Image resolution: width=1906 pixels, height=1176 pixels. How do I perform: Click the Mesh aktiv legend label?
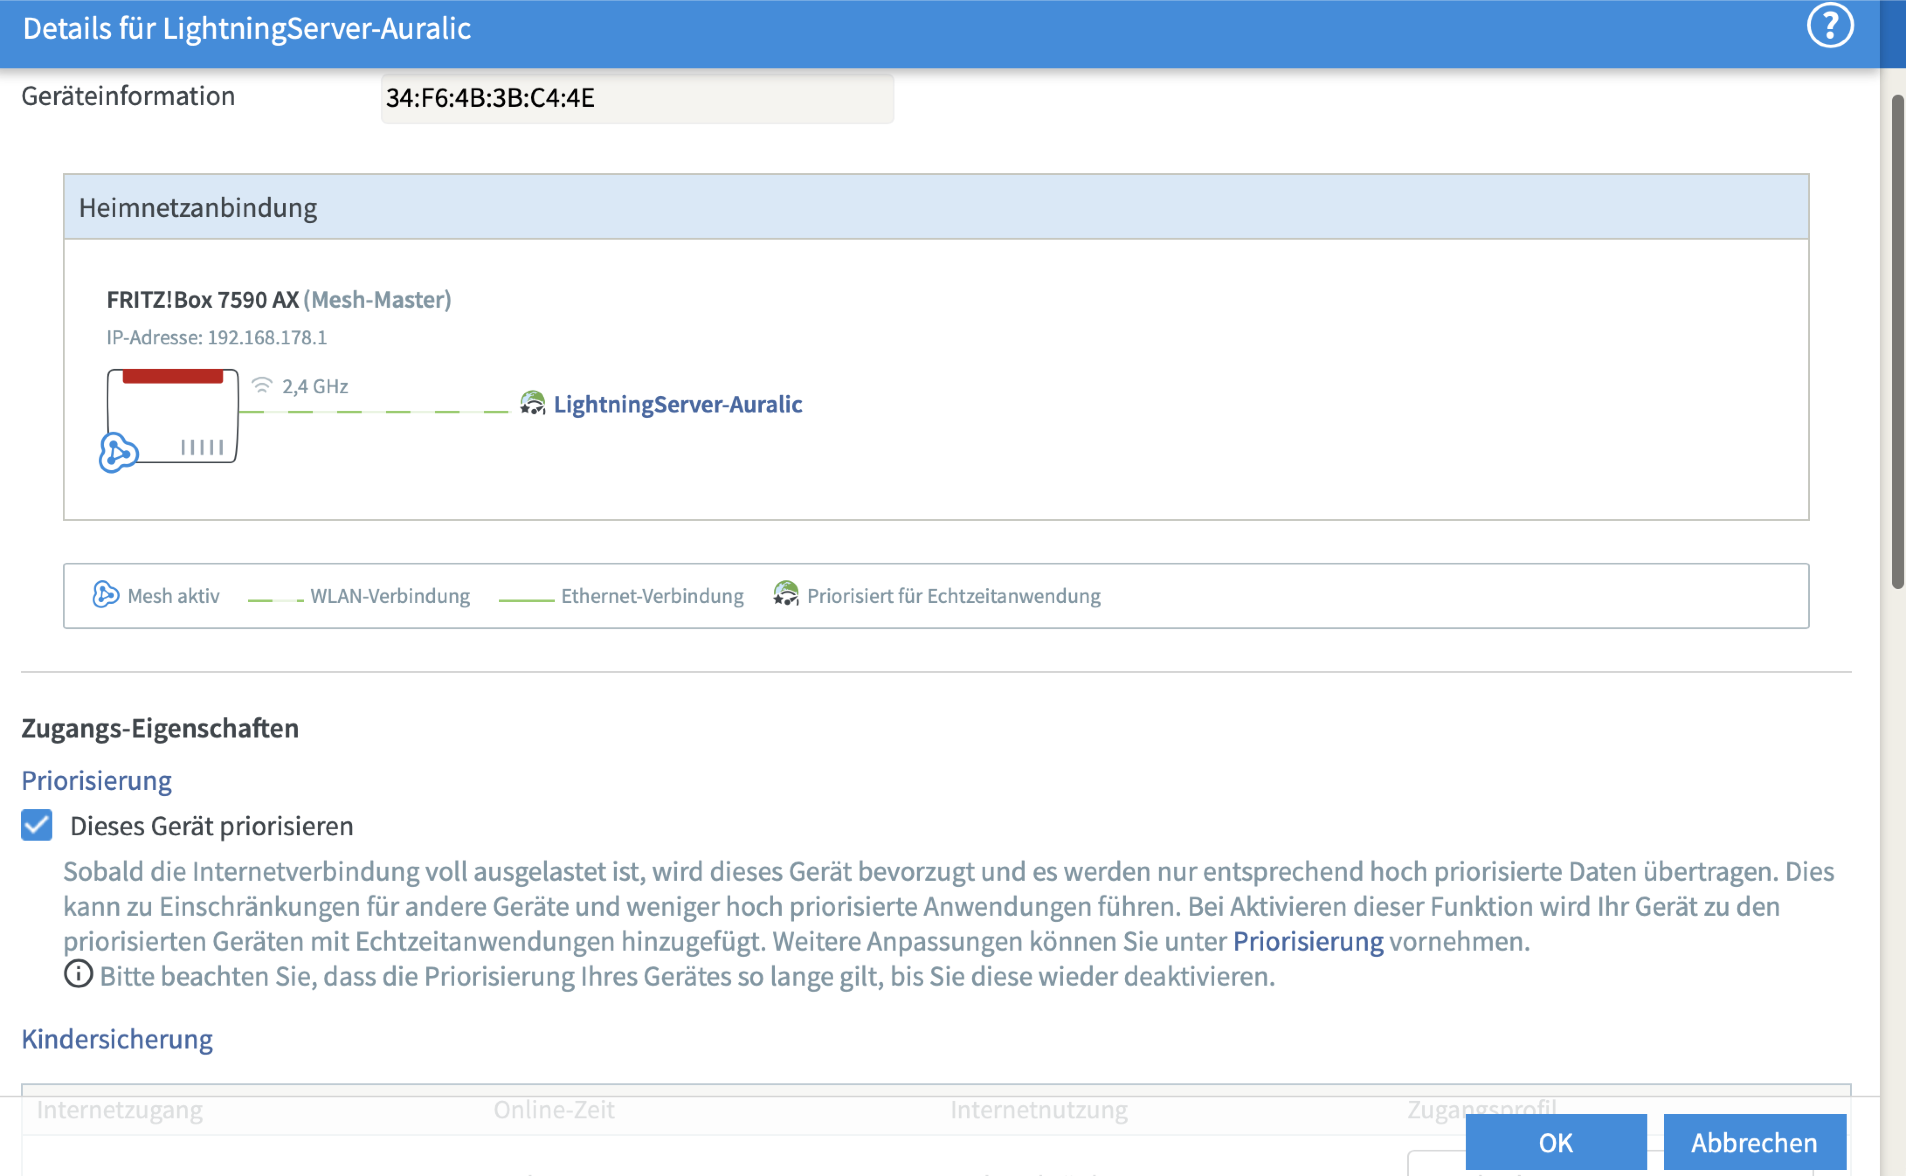point(173,596)
